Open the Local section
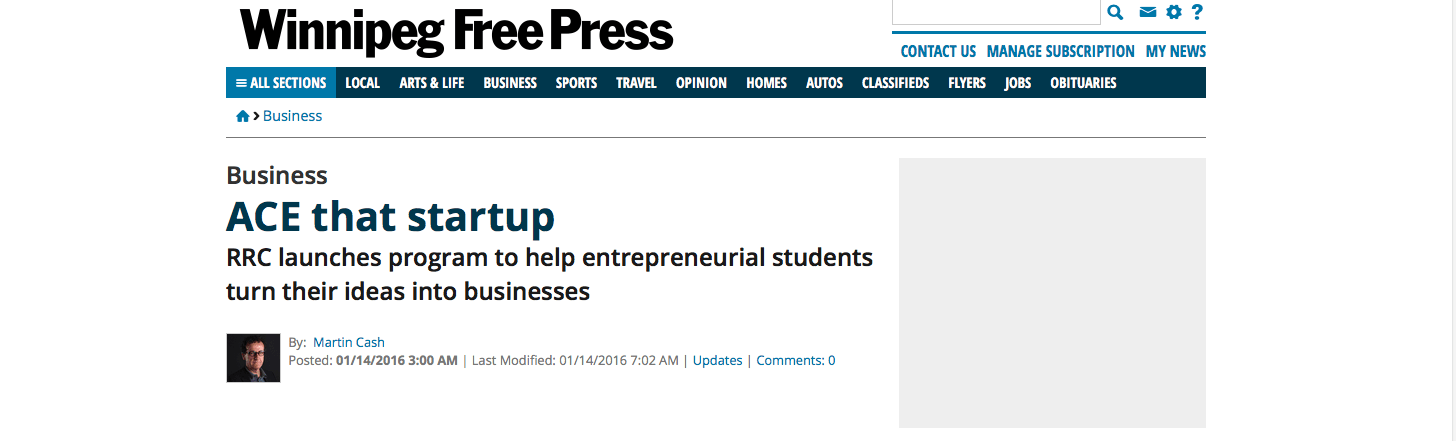Image resolution: width=1456 pixels, height=441 pixels. (362, 83)
